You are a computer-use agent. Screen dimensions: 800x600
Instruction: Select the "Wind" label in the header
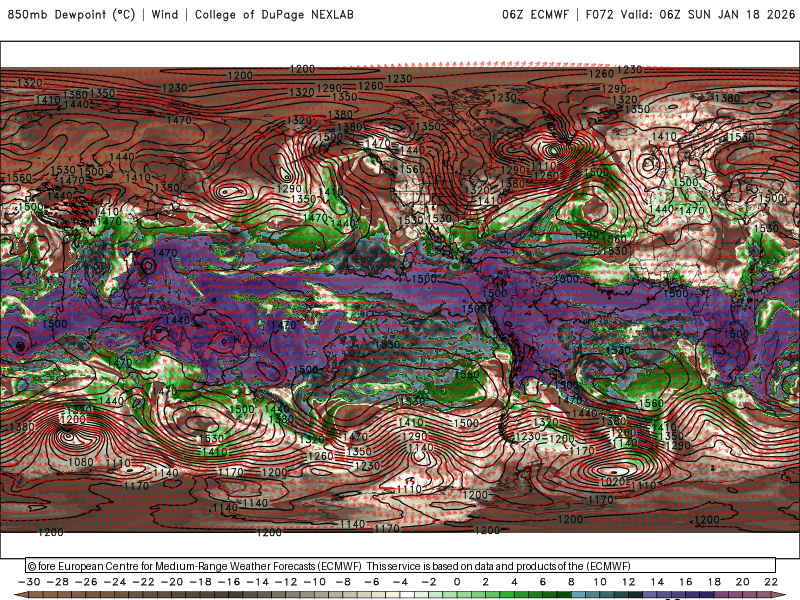(x=165, y=14)
